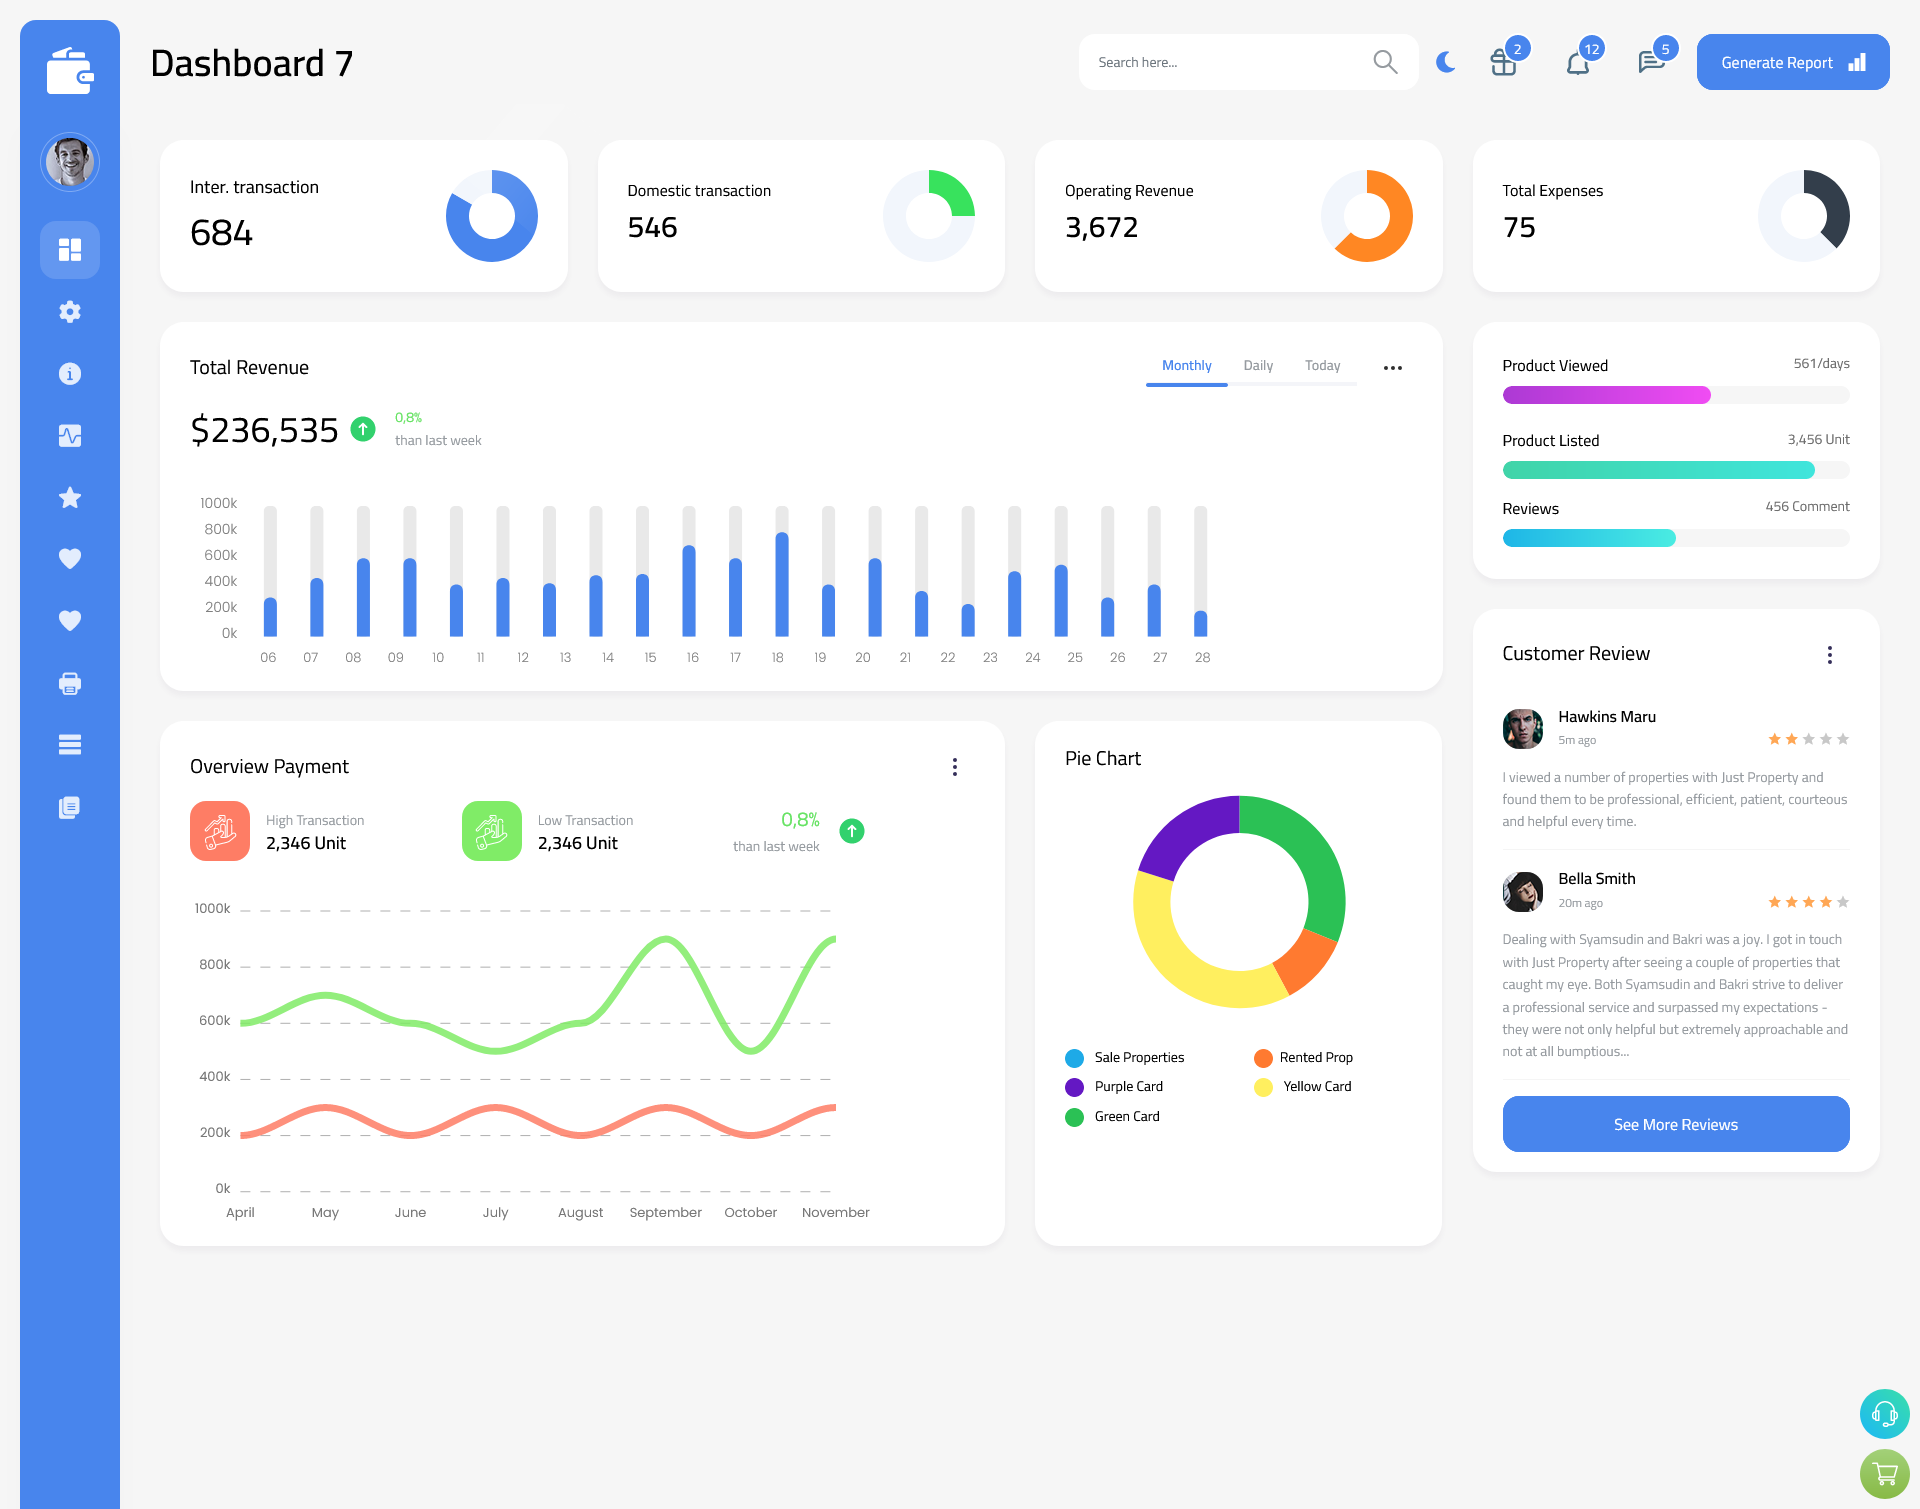Select the list/menu icon in sidebar
The height and width of the screenshot is (1509, 1920).
tap(70, 744)
